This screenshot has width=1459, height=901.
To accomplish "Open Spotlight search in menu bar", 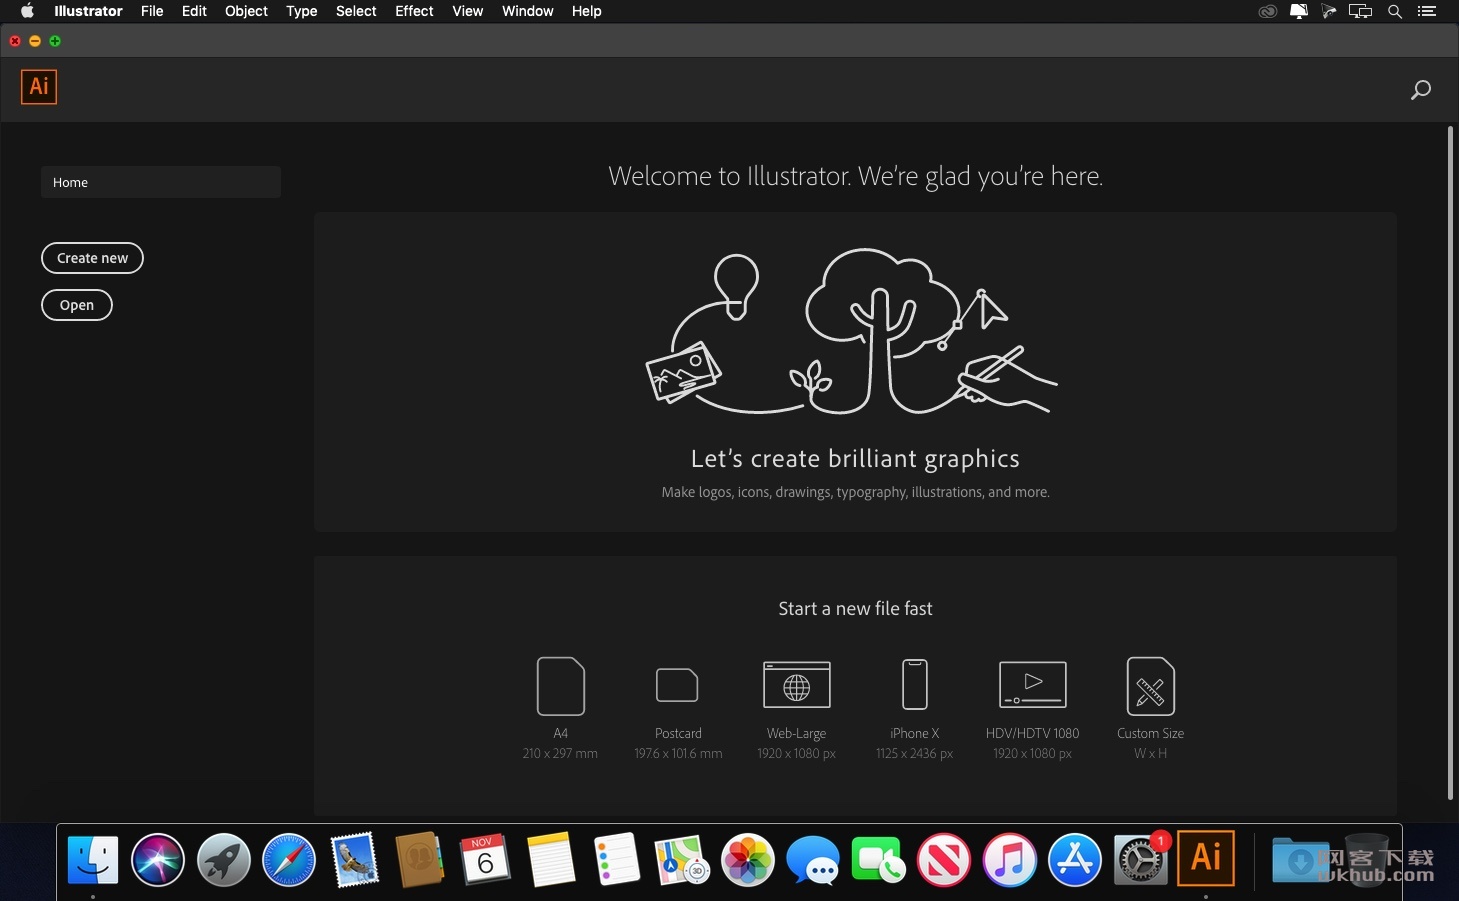I will pyautogui.click(x=1395, y=11).
